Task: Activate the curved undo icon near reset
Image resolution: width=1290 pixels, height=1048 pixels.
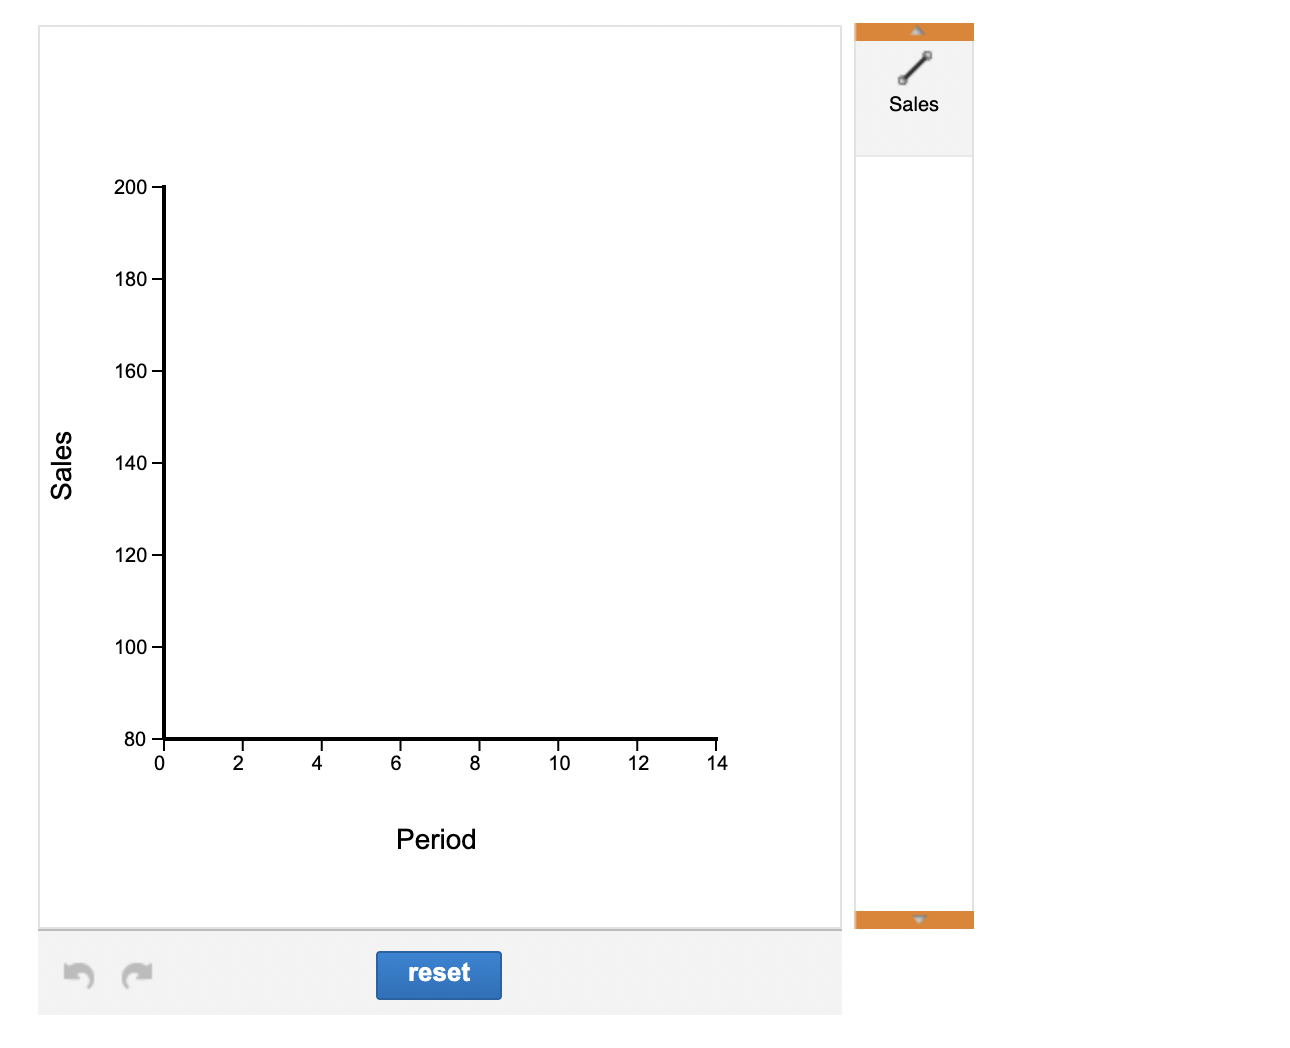Action: tap(79, 975)
